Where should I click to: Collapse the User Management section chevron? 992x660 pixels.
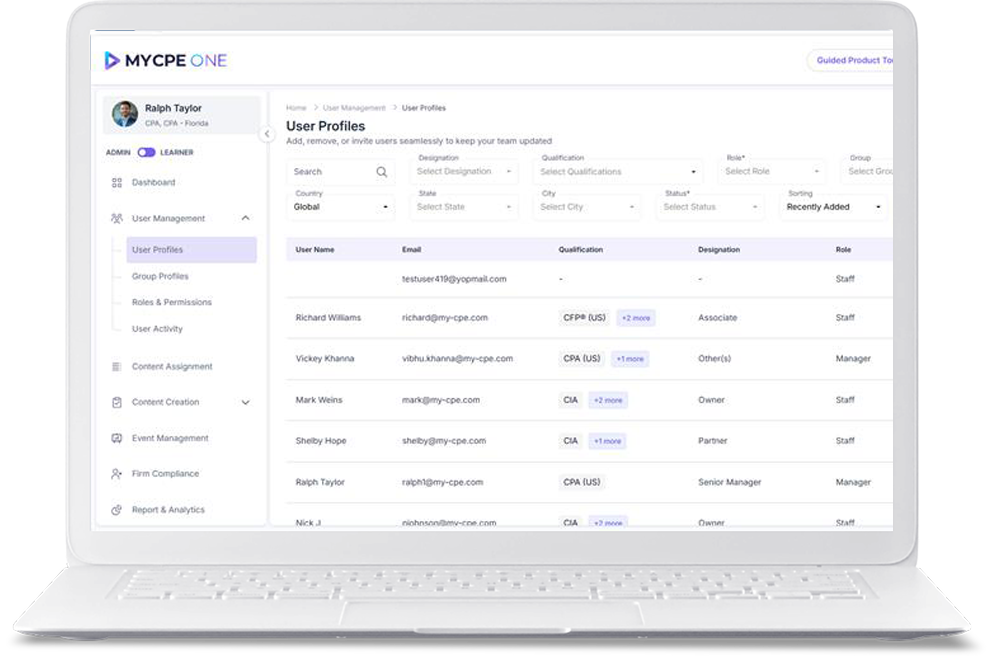[245, 218]
